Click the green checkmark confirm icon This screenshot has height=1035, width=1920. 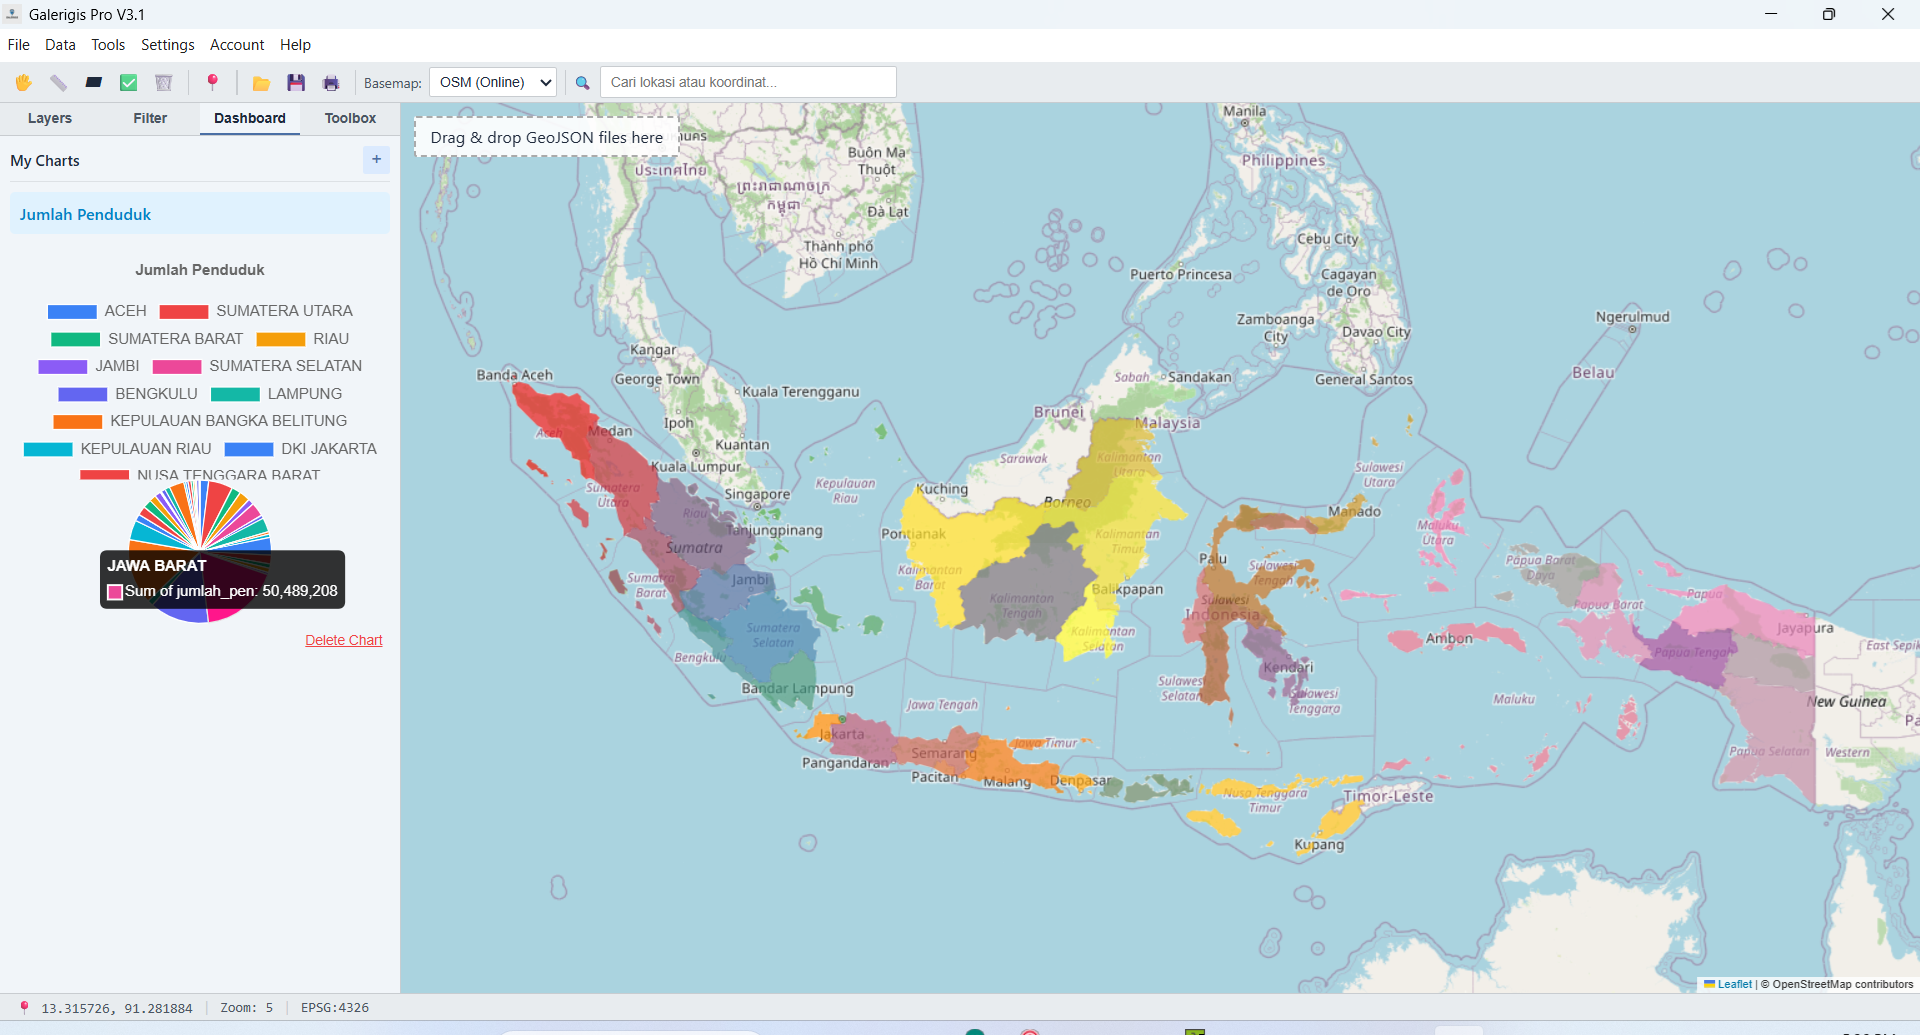[x=128, y=82]
